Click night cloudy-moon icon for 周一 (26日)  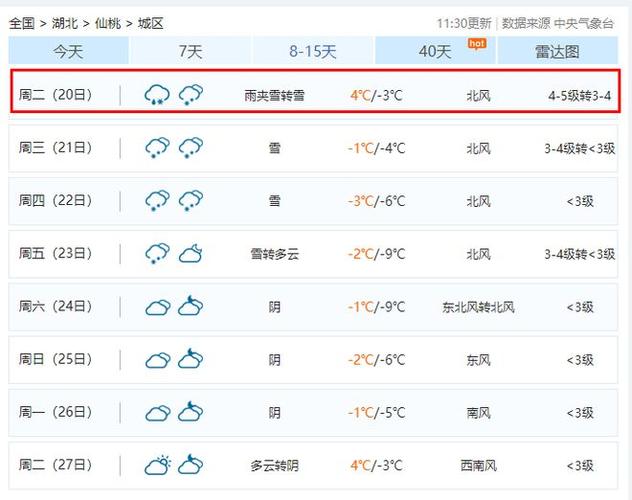point(191,411)
